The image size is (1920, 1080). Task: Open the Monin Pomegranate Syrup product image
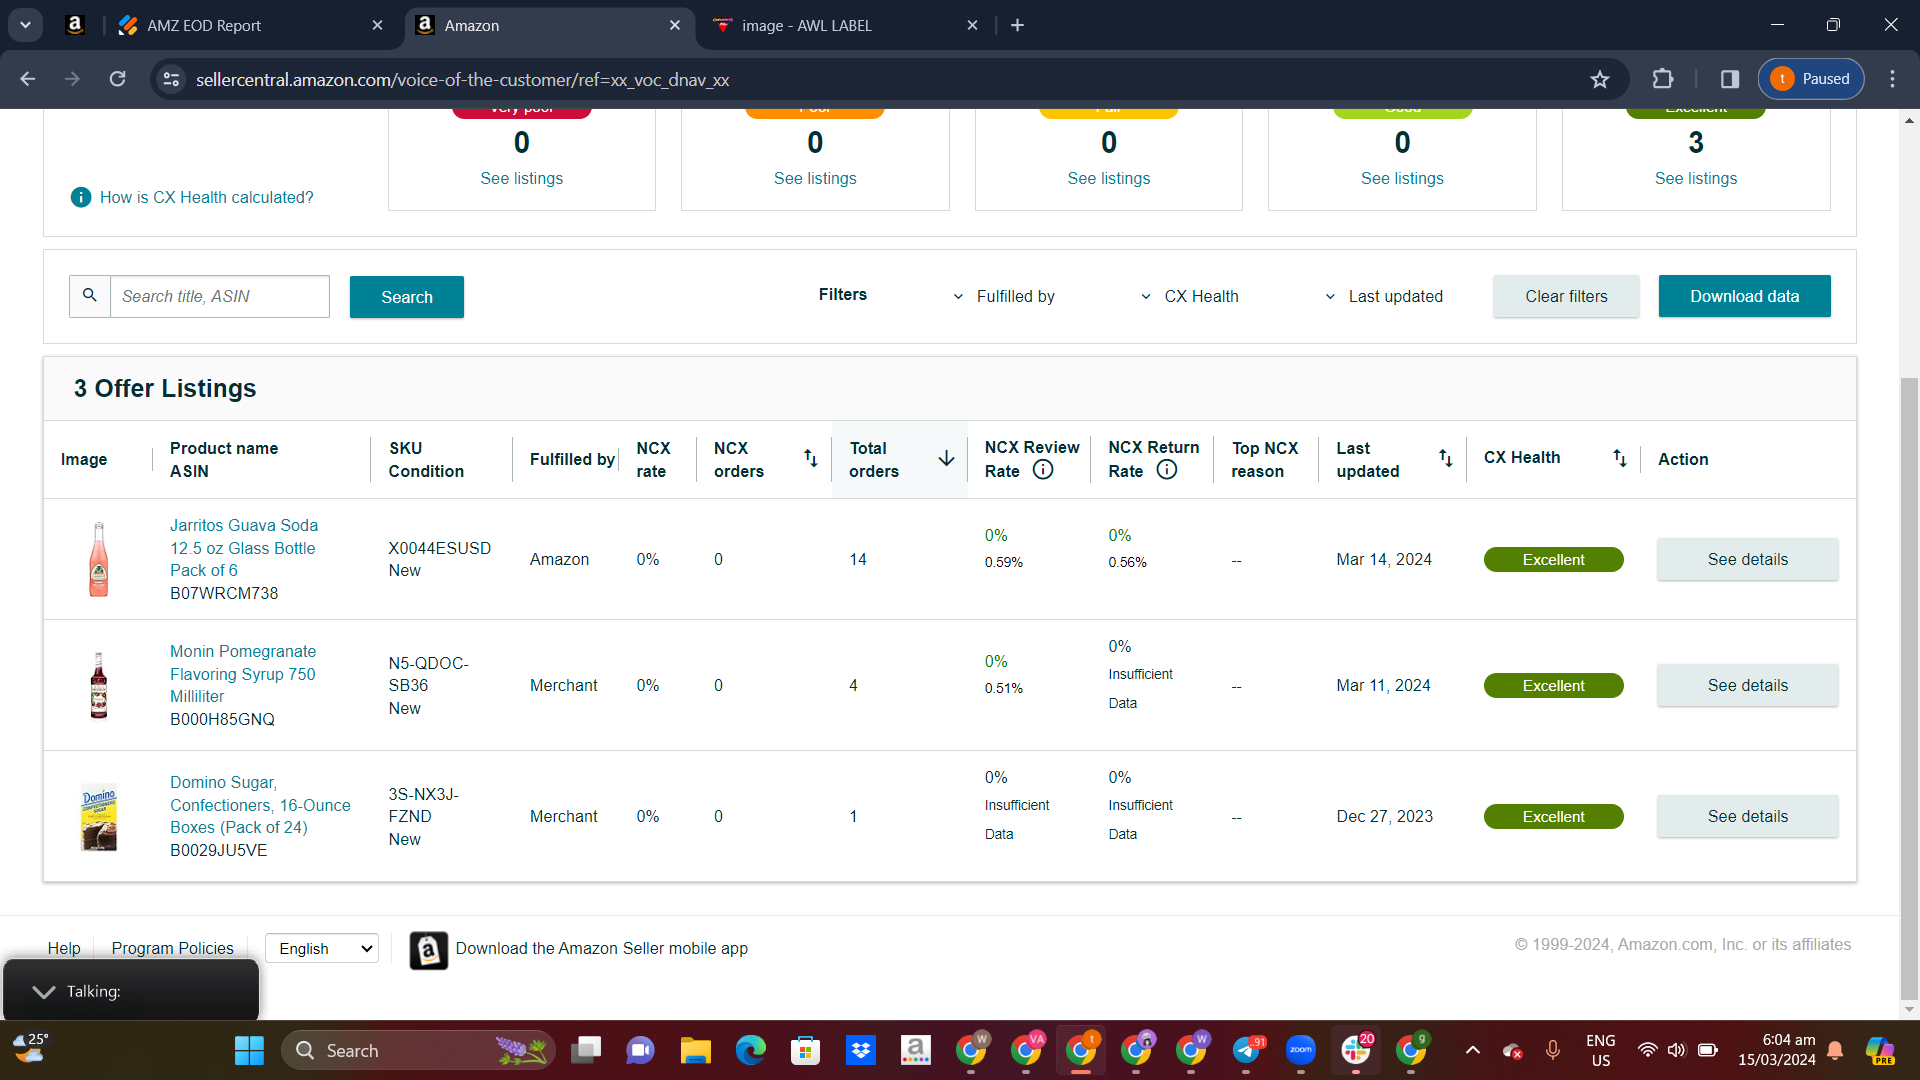point(99,686)
